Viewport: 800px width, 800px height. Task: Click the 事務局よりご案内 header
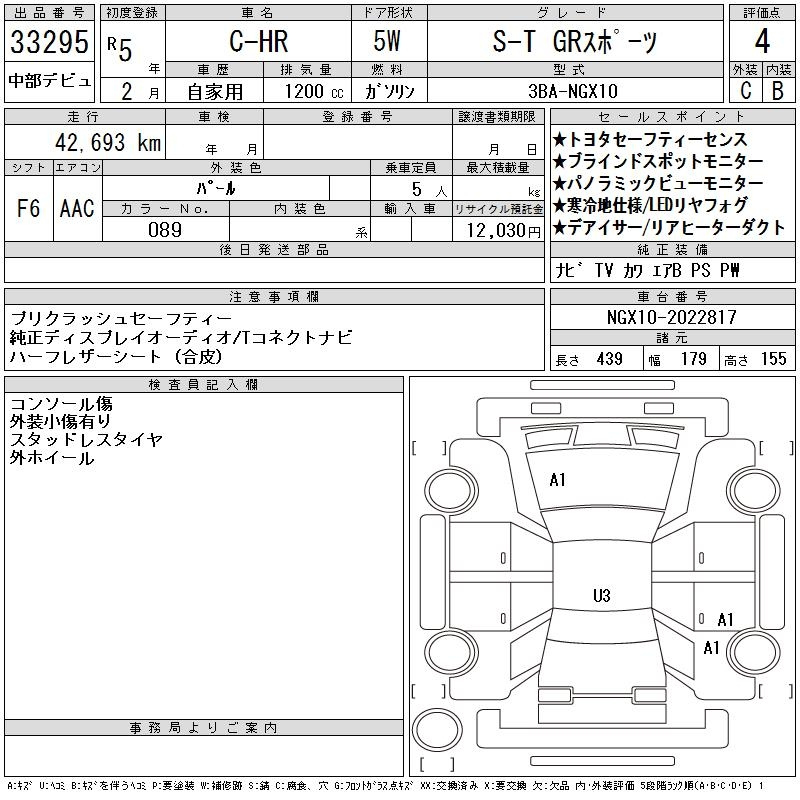[204, 728]
